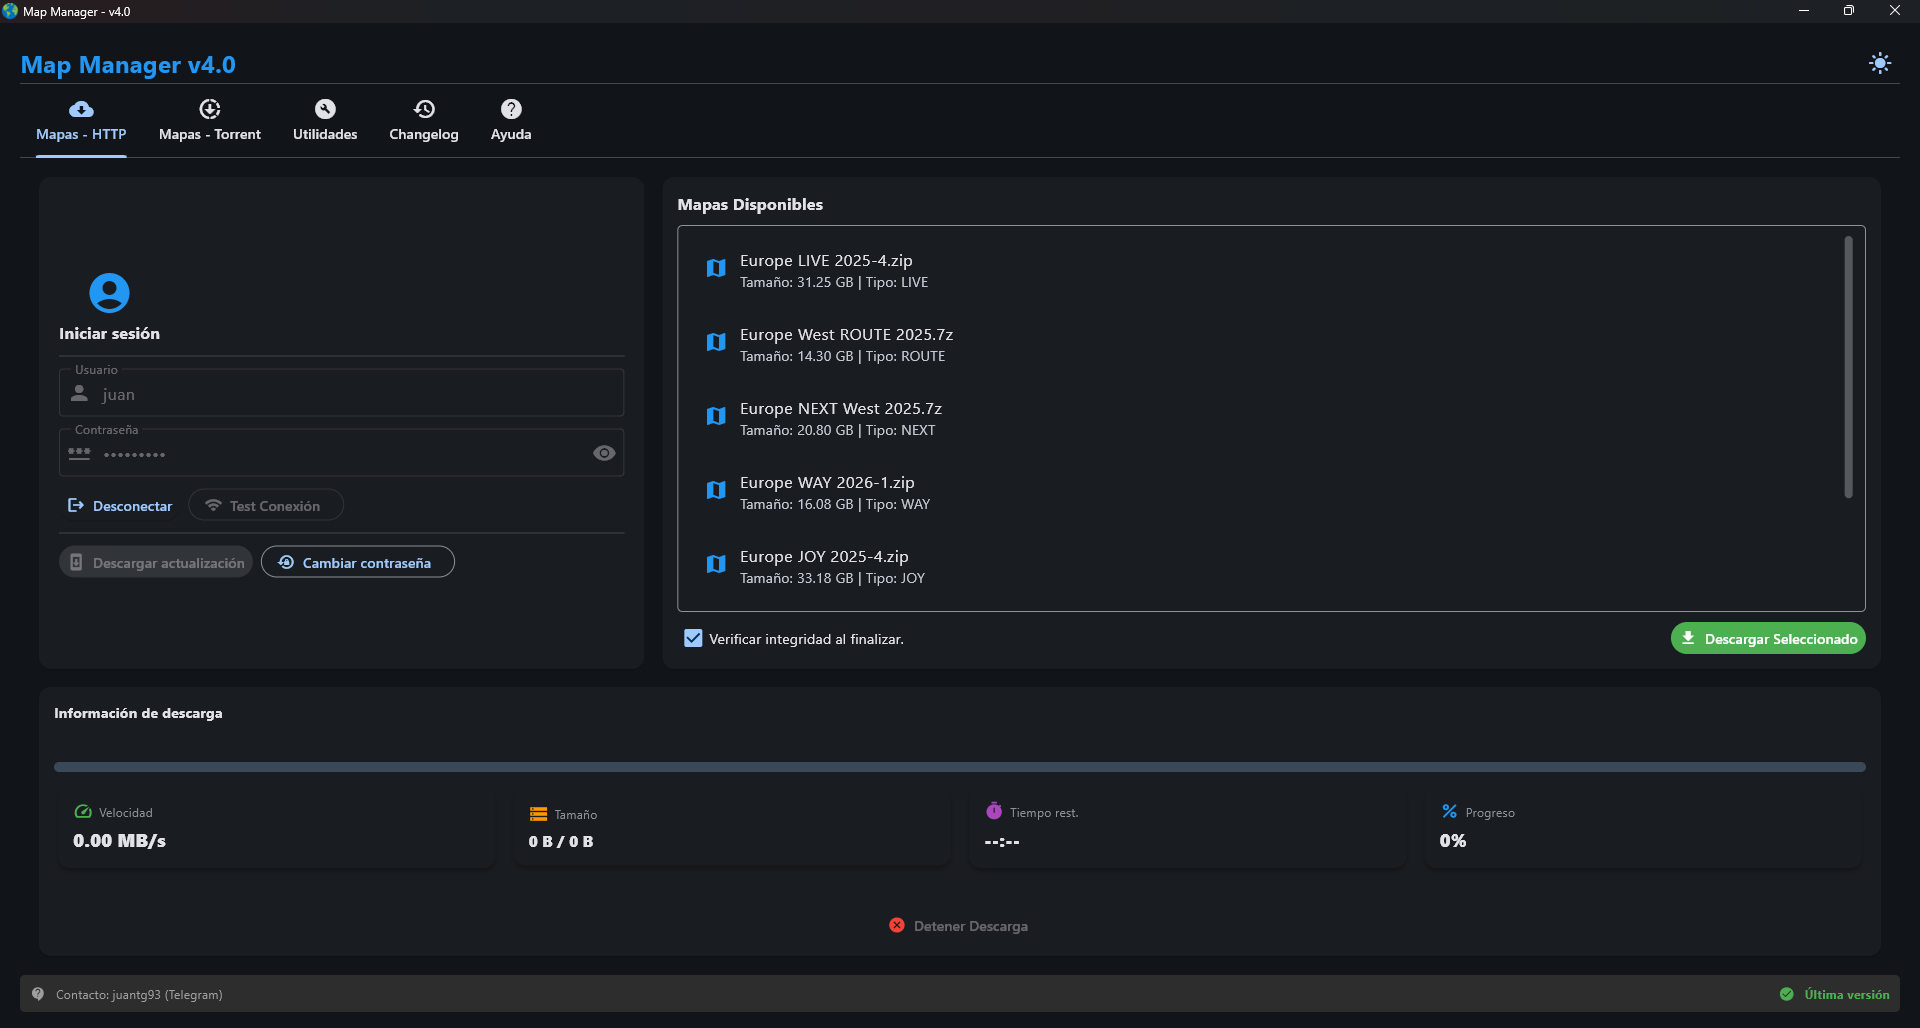Click the Cambiar contraseña button

357,562
